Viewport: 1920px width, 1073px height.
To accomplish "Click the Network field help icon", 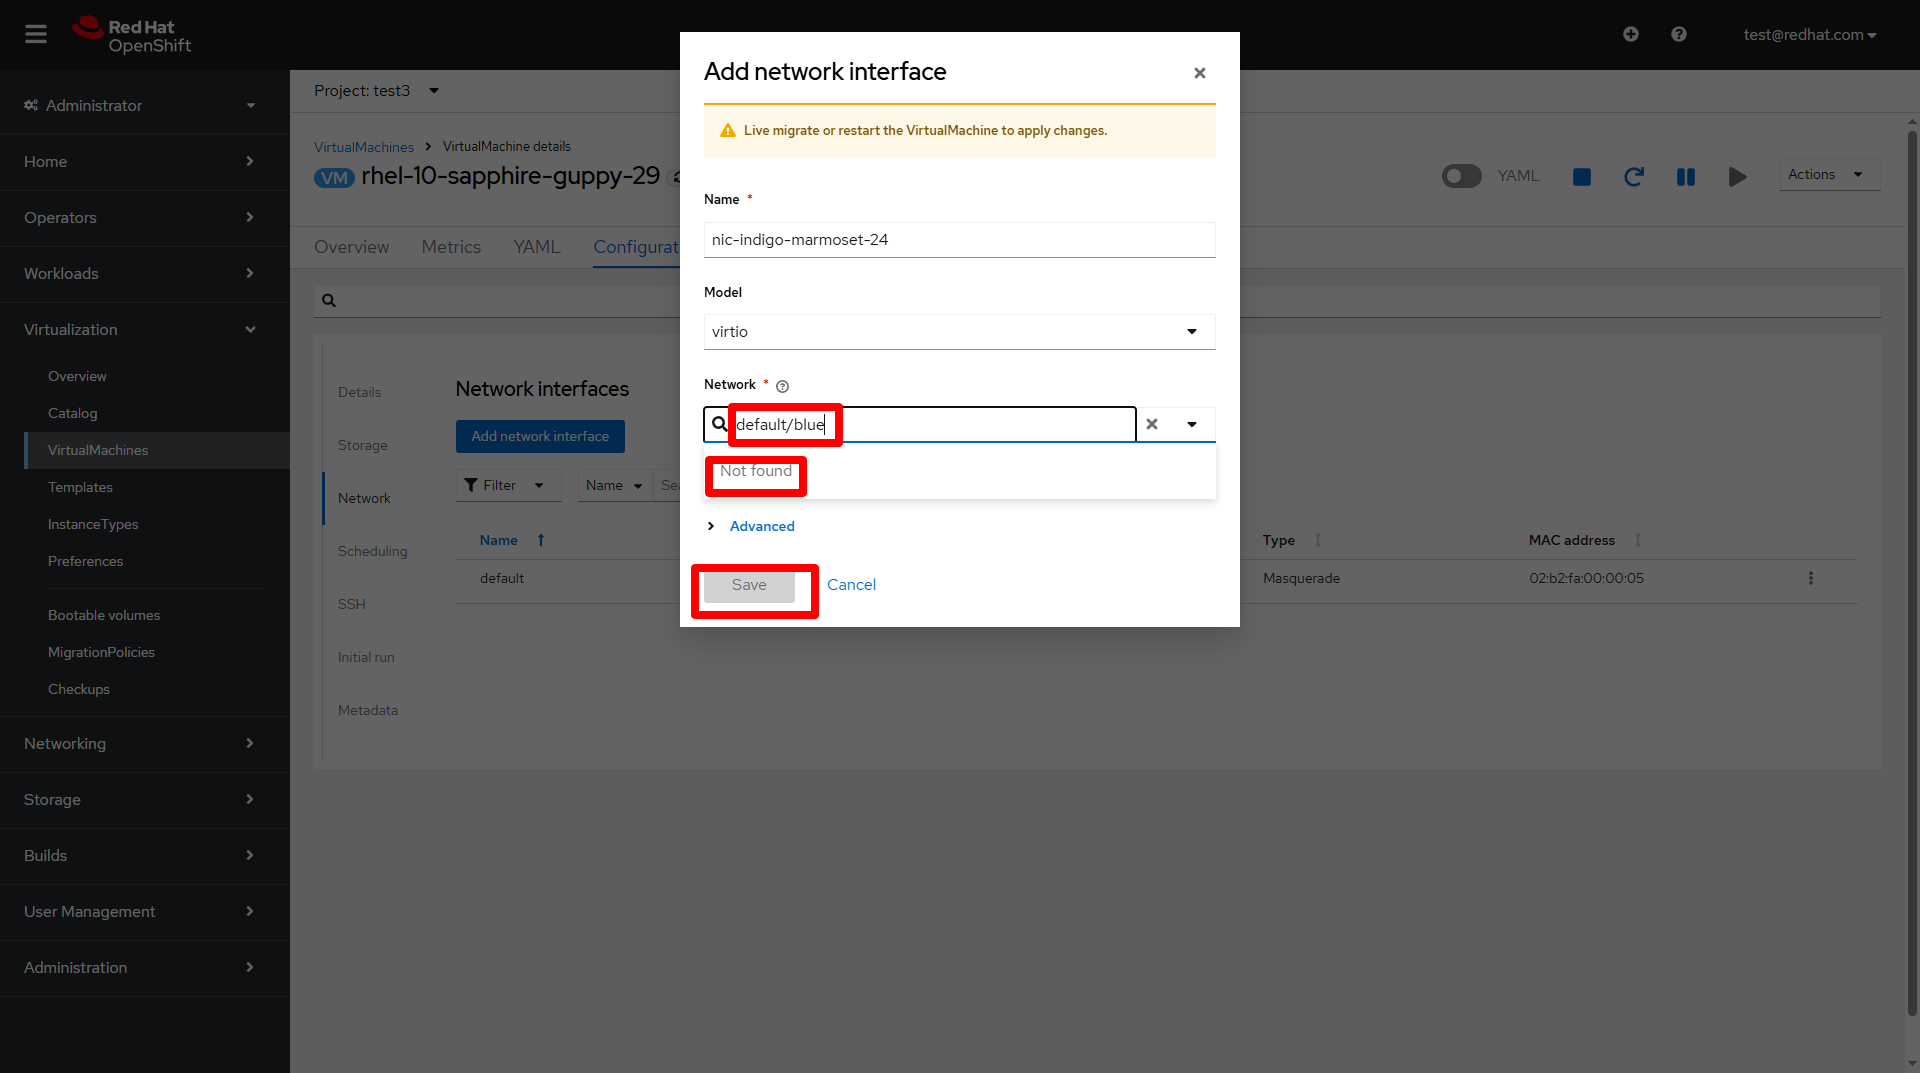I will click(783, 386).
